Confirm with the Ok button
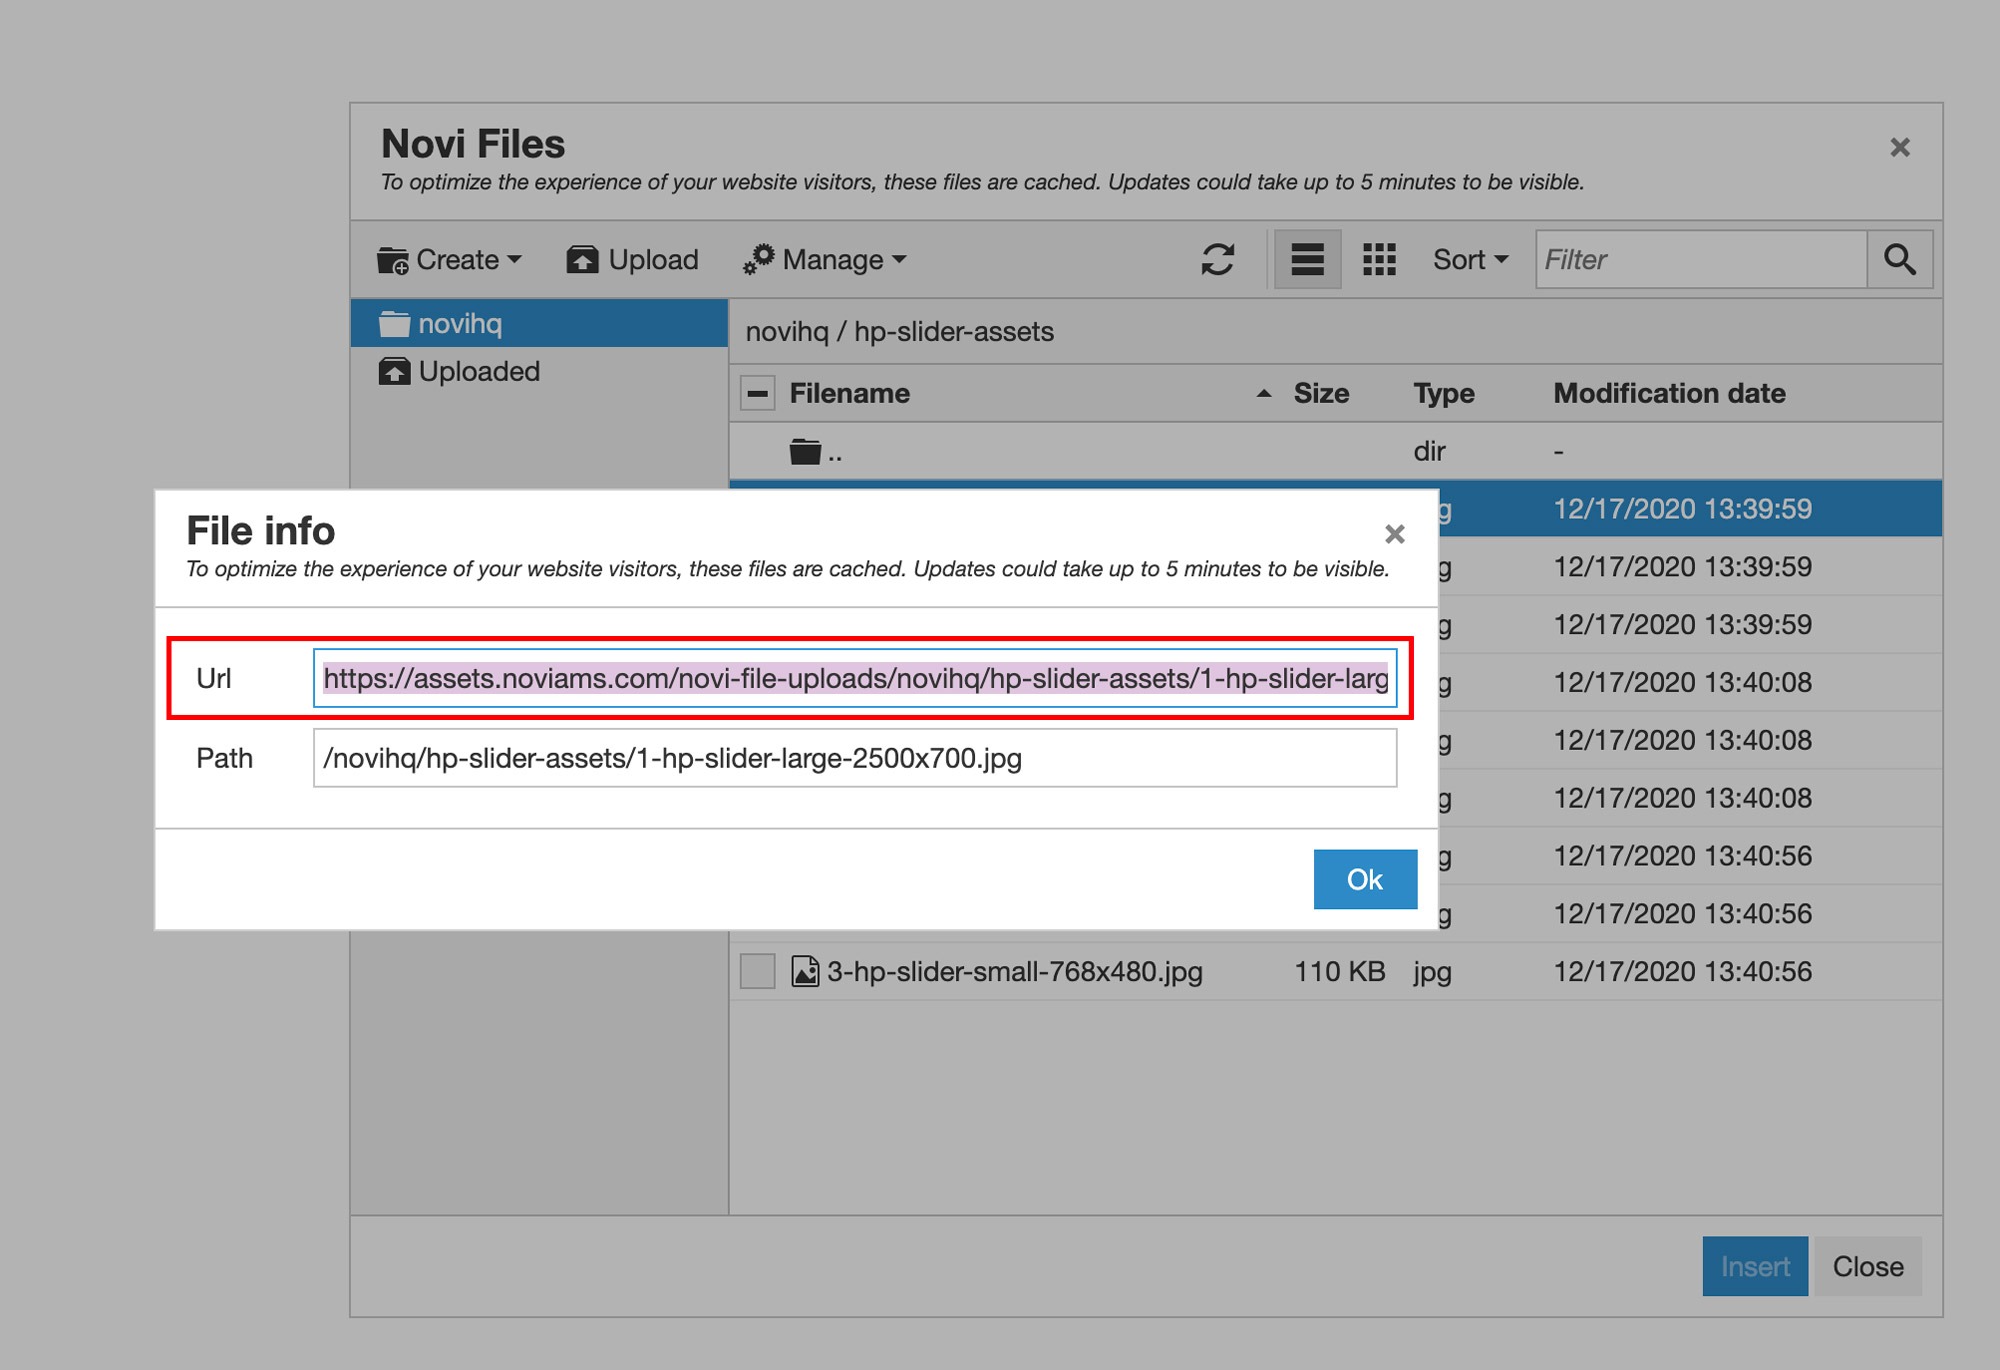The width and height of the screenshot is (2000, 1370). click(x=1365, y=879)
